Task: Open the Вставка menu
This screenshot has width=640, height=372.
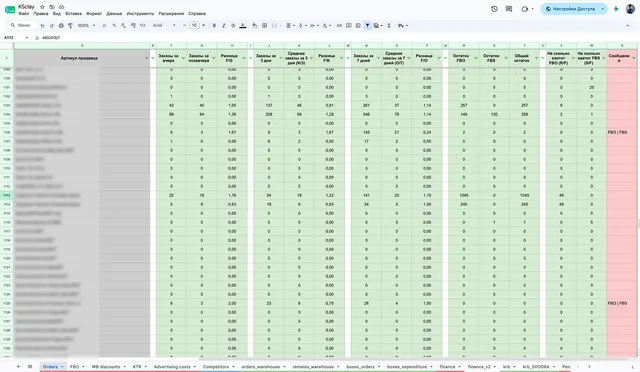Action: tap(73, 13)
